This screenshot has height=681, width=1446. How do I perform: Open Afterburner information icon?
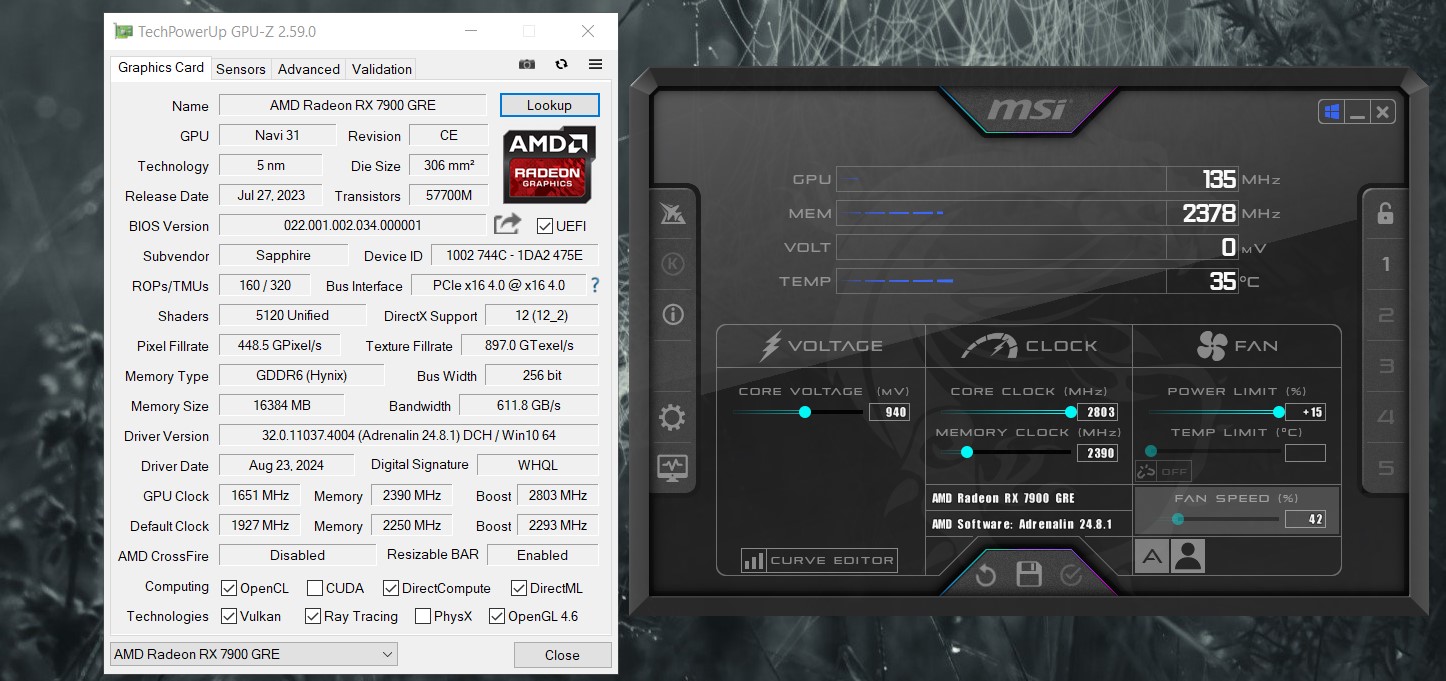673,315
